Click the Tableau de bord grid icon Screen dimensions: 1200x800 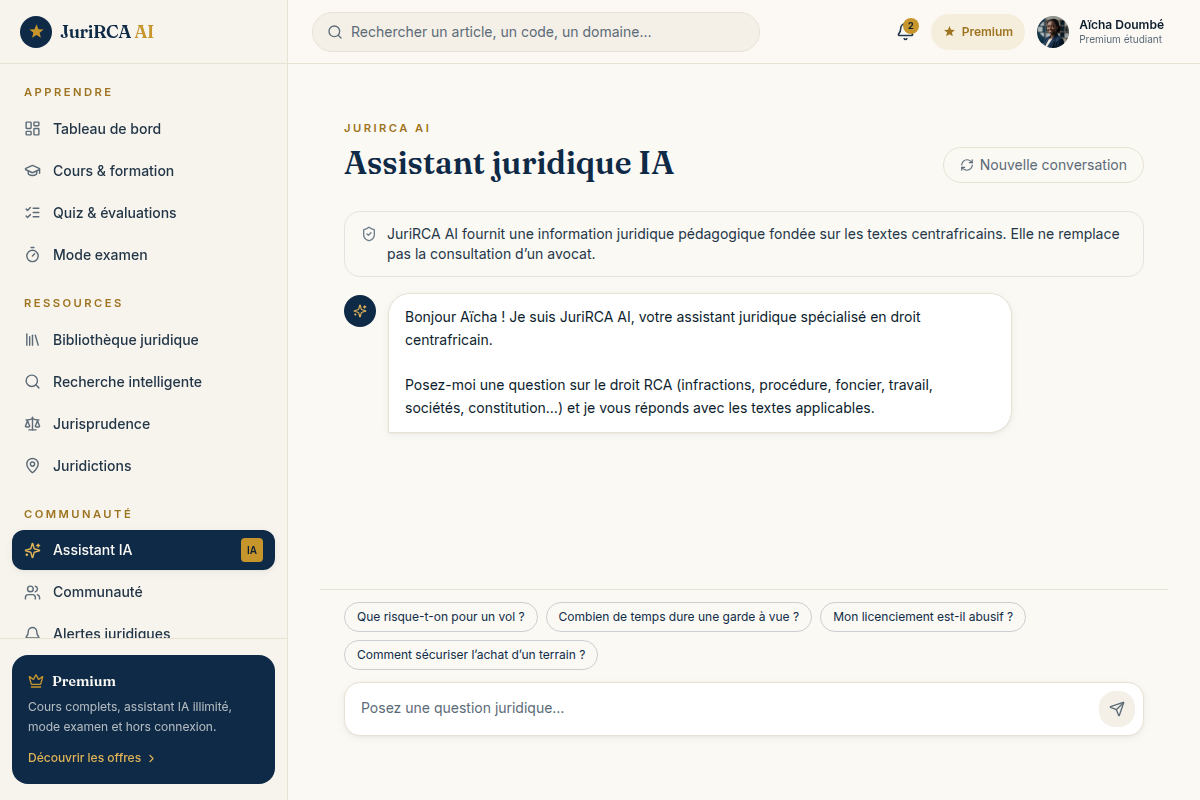(x=32, y=129)
